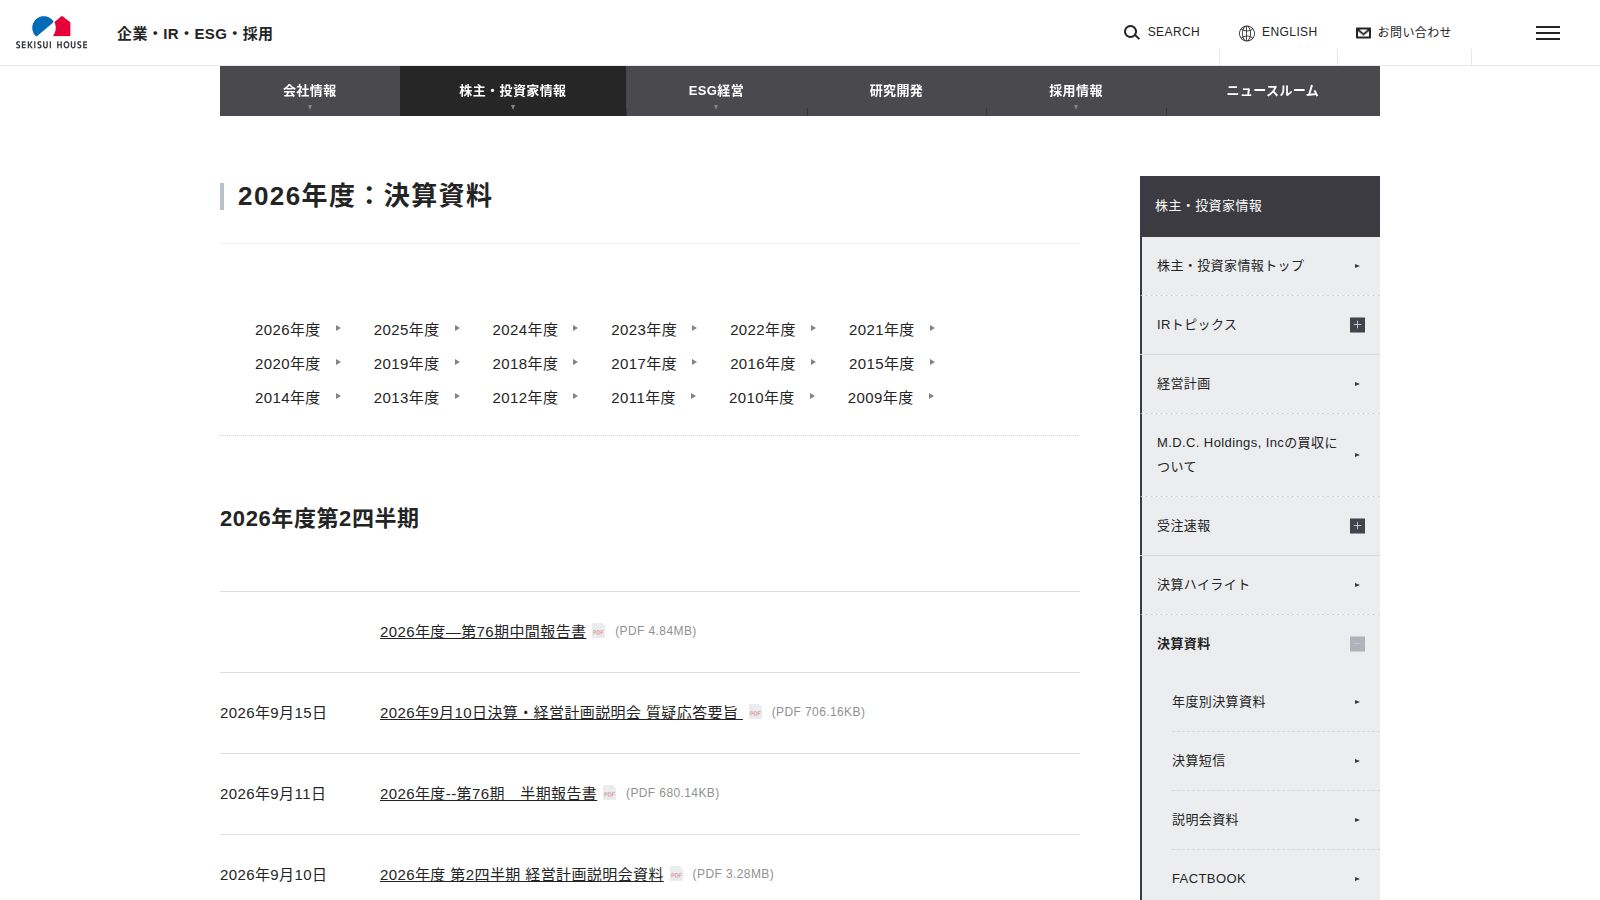Expand the 受注速報 plus icon
Viewport: 1600px width, 900px height.
1357,526
